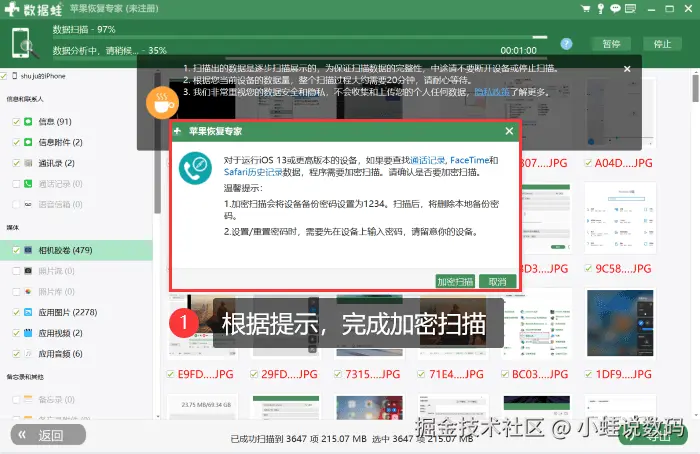Open the 通话记录 link in dialog
The image size is (700, 454).
point(427,160)
